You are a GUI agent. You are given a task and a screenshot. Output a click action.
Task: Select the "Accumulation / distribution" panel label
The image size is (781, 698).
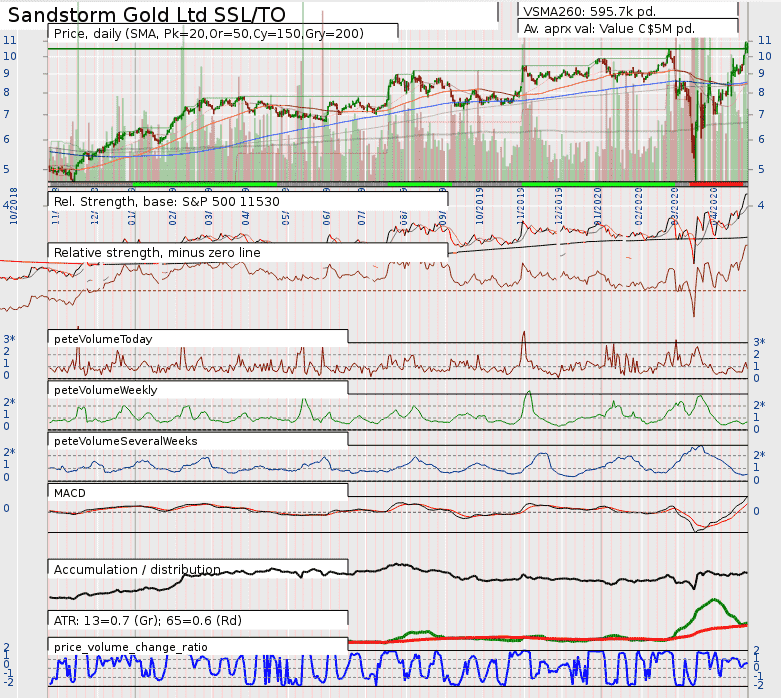pos(137,569)
